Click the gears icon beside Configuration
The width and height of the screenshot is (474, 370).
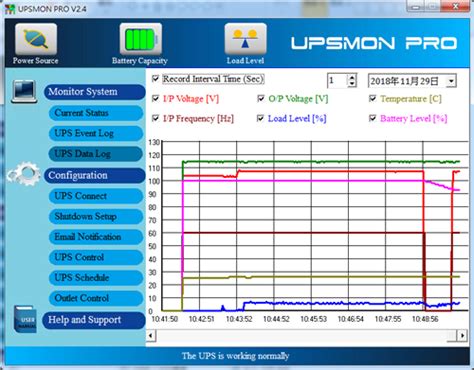24,173
